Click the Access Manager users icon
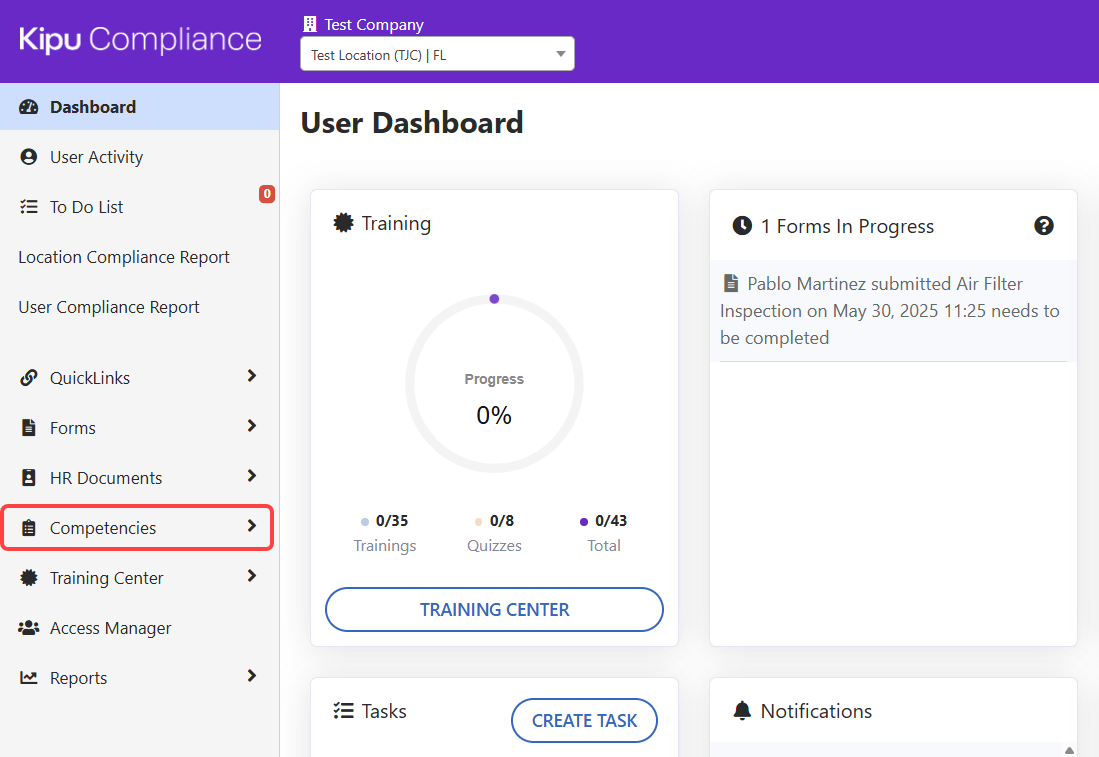The image size is (1099, 757). click(x=29, y=628)
